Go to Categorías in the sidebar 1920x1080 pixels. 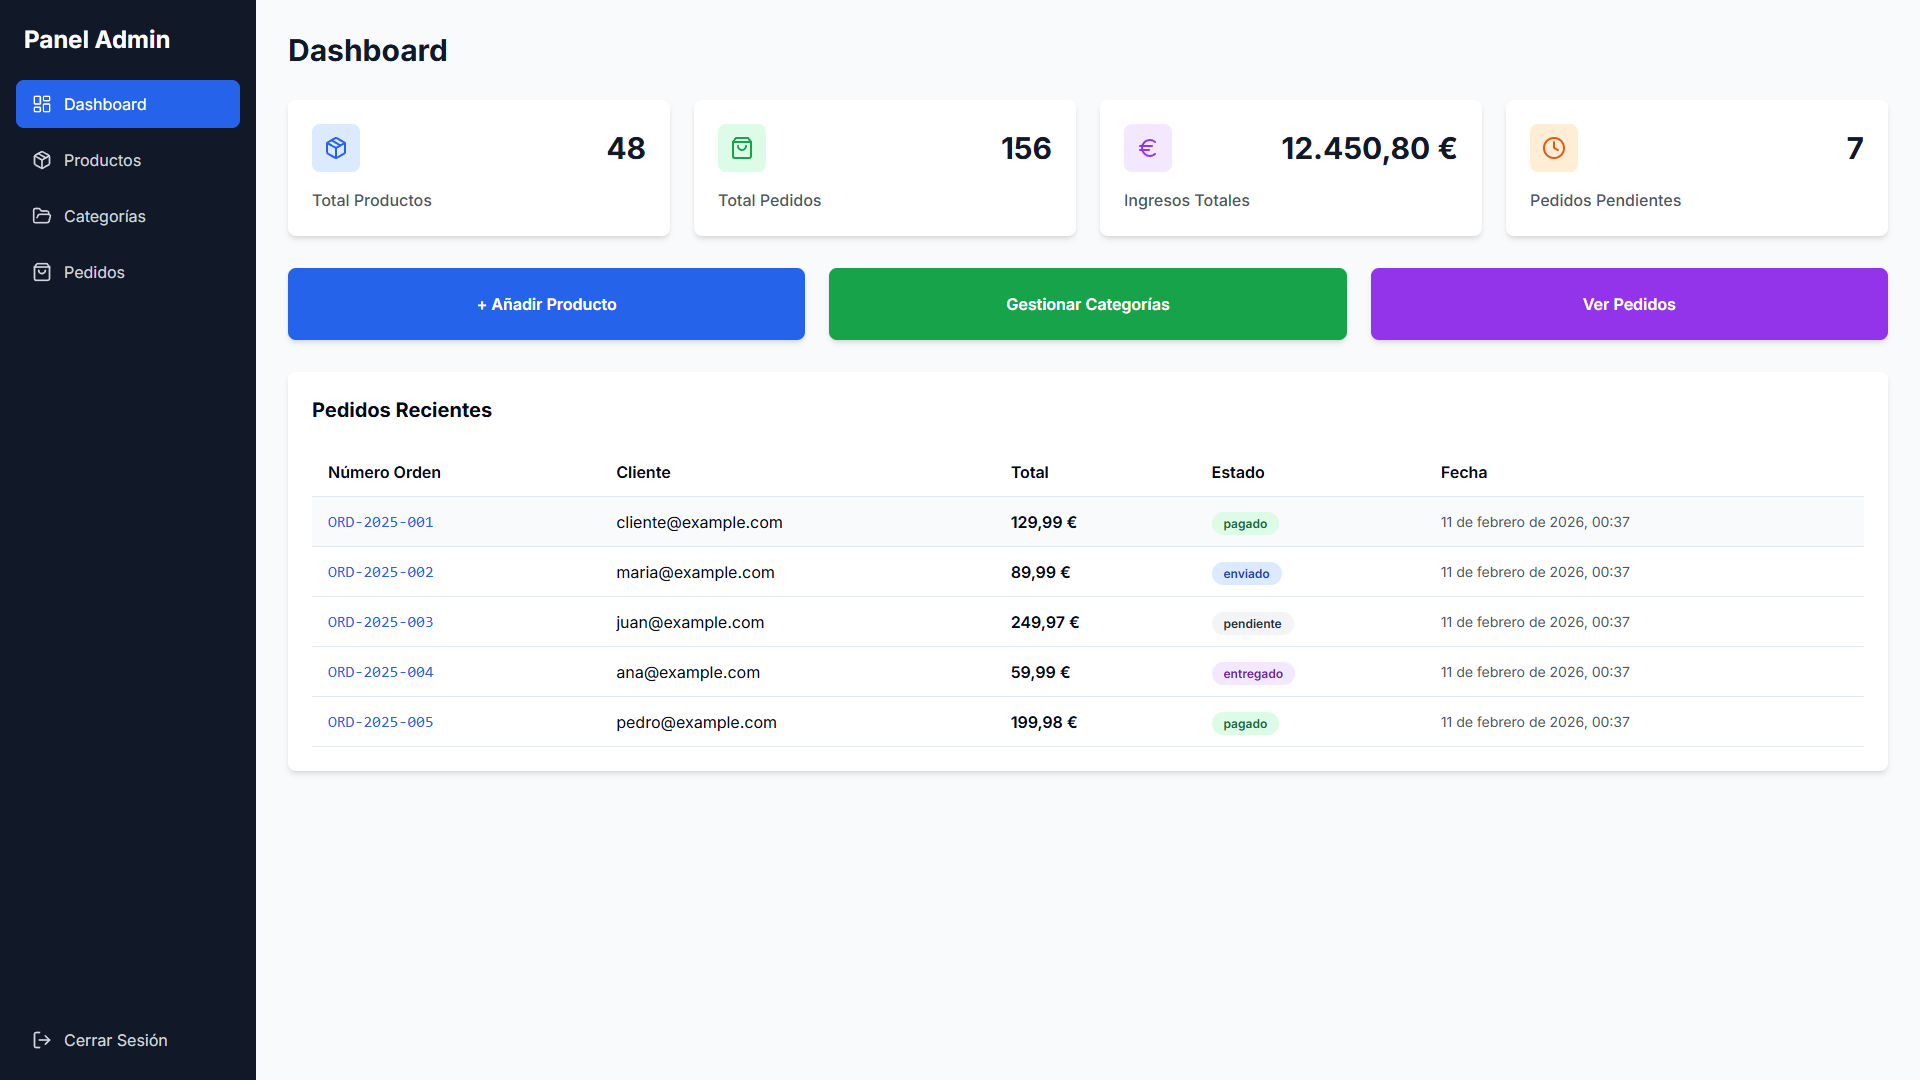(x=105, y=216)
